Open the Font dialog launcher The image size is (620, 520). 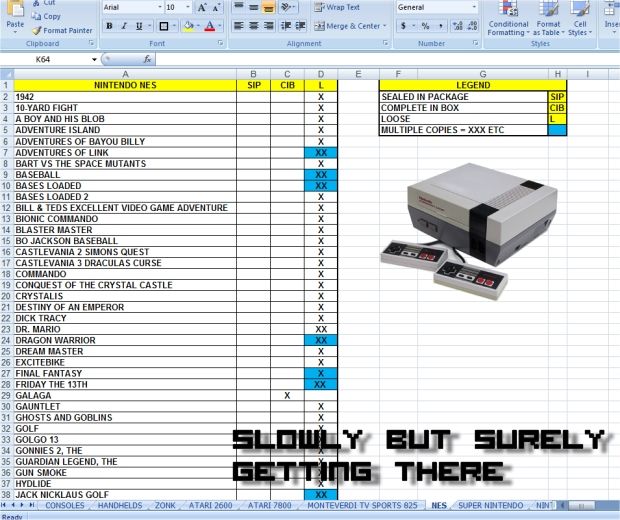tap(221, 43)
